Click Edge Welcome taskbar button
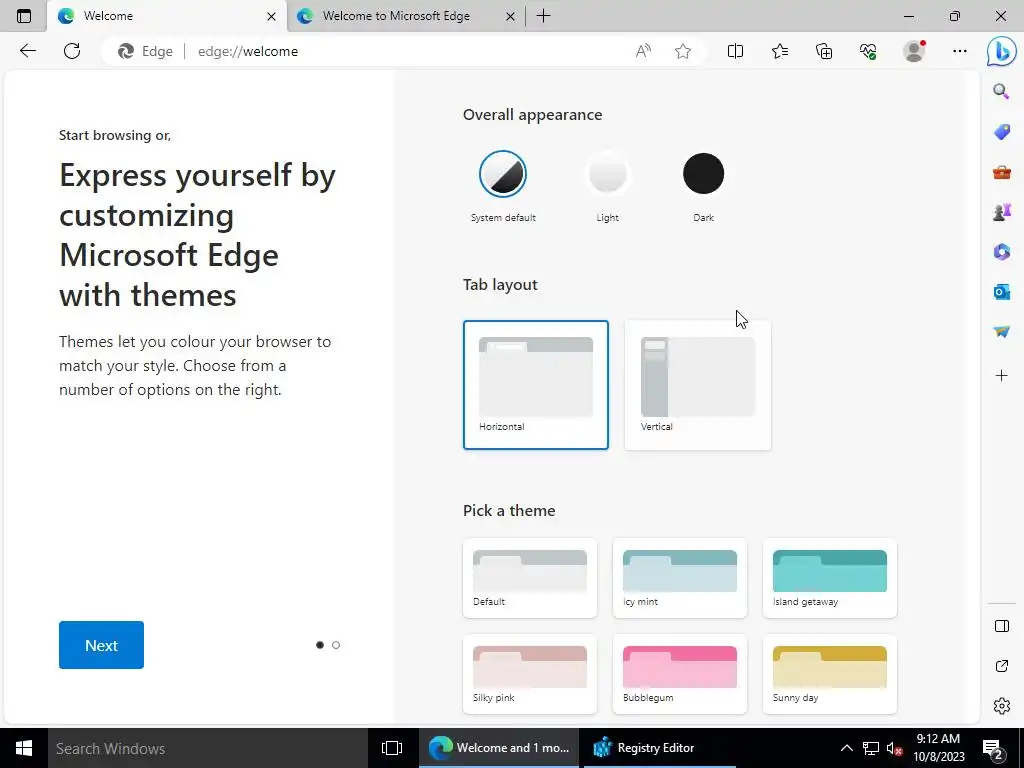Screen dimensions: 1024x768 click(x=499, y=748)
